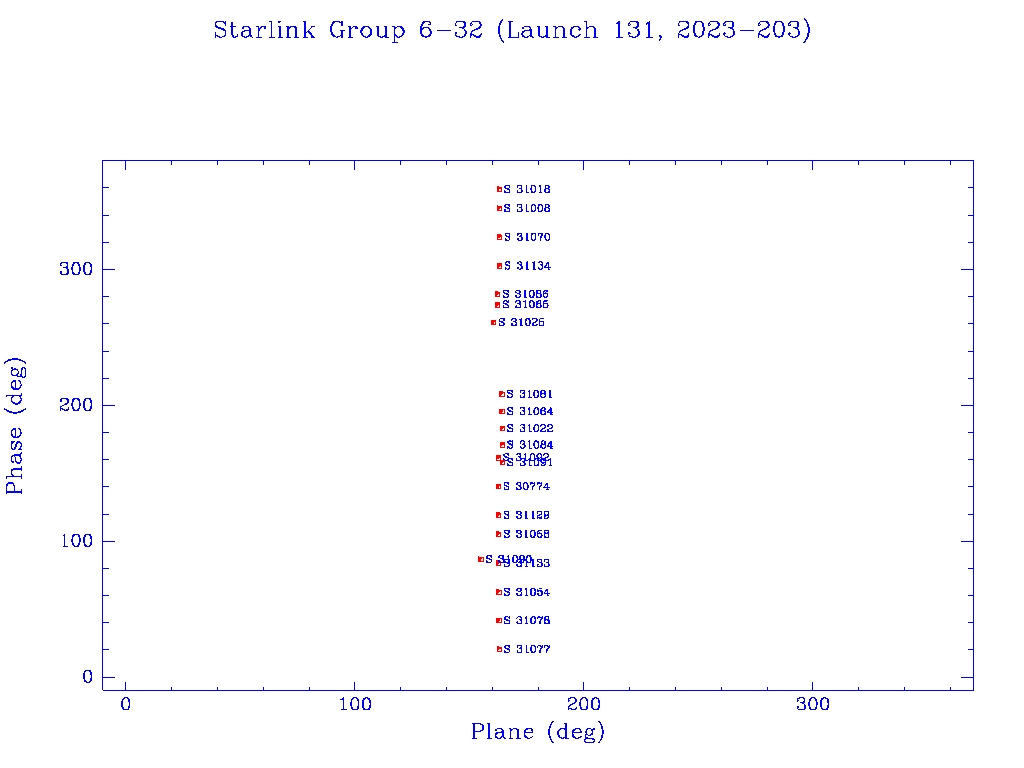Click the red data marker beside S 31018
The image size is (1024, 768).
pyautogui.click(x=500, y=189)
